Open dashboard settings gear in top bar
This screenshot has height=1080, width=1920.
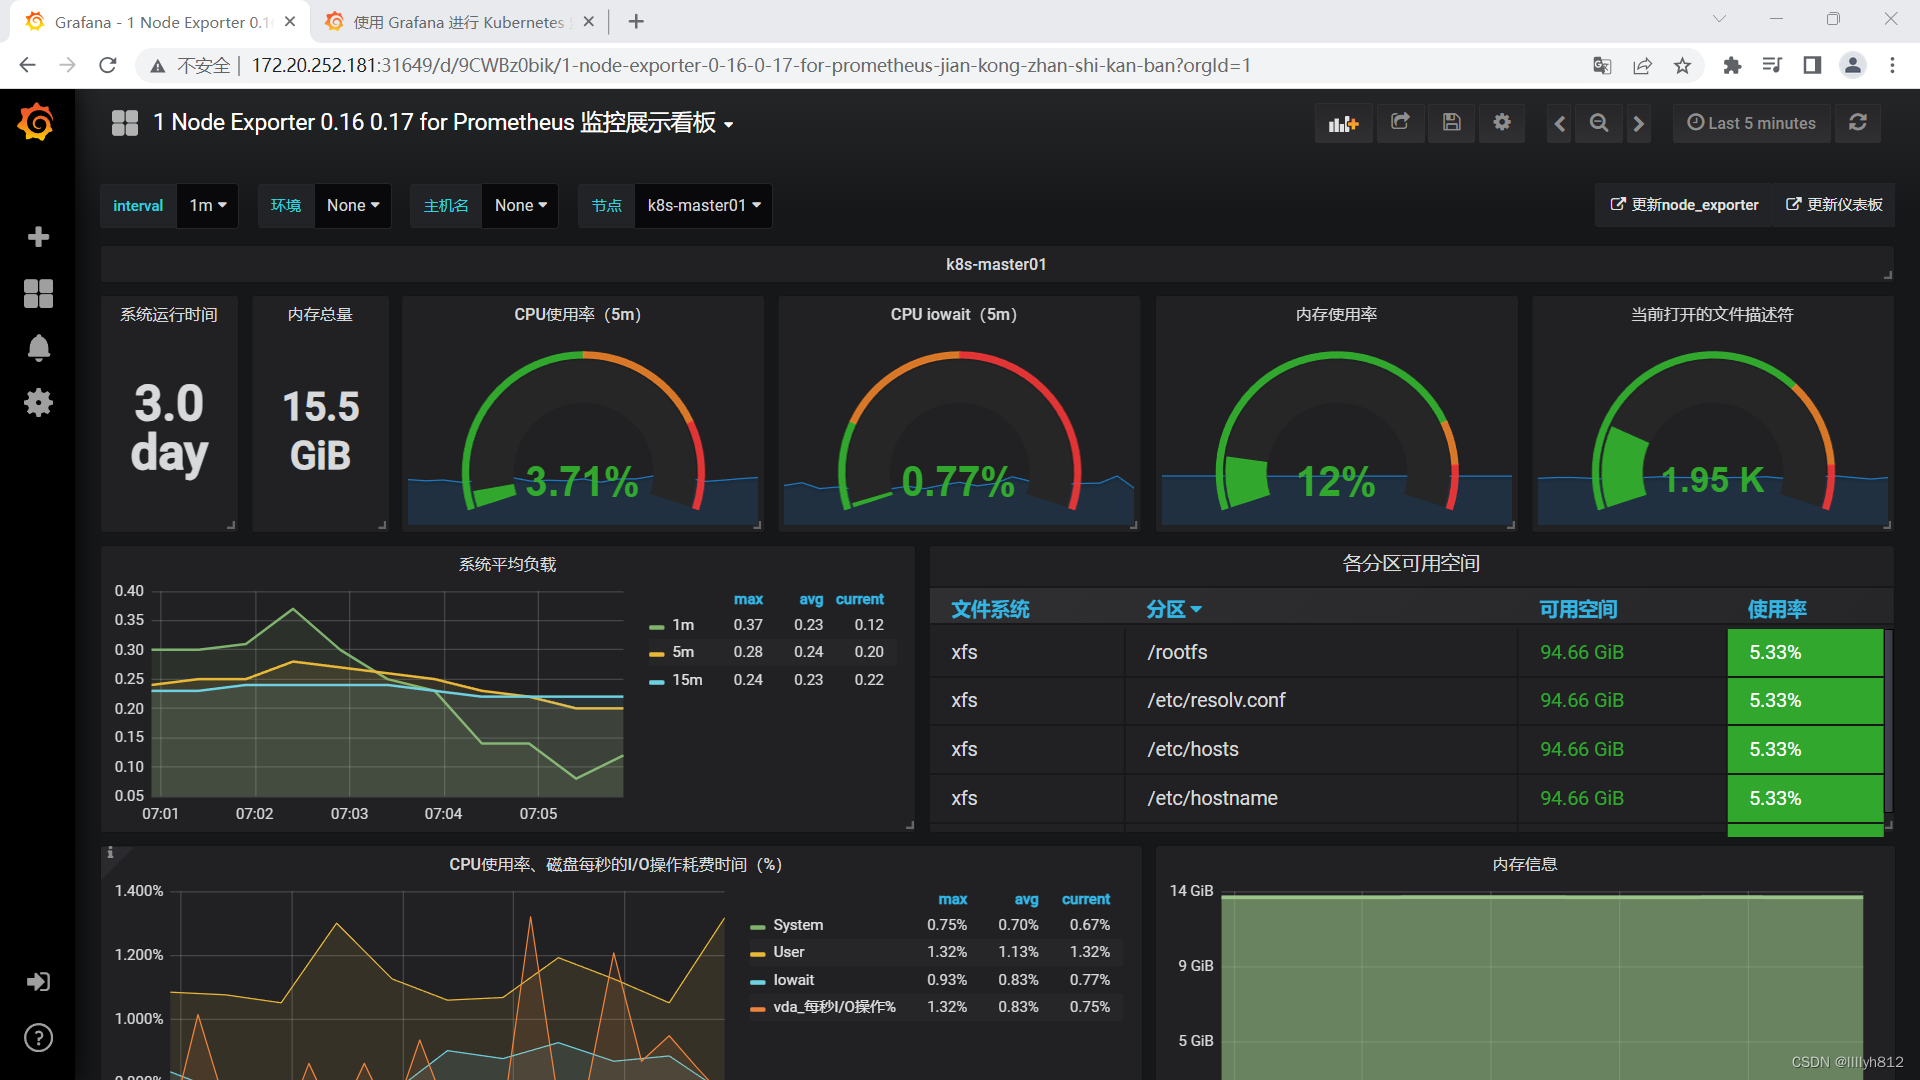coord(1502,123)
